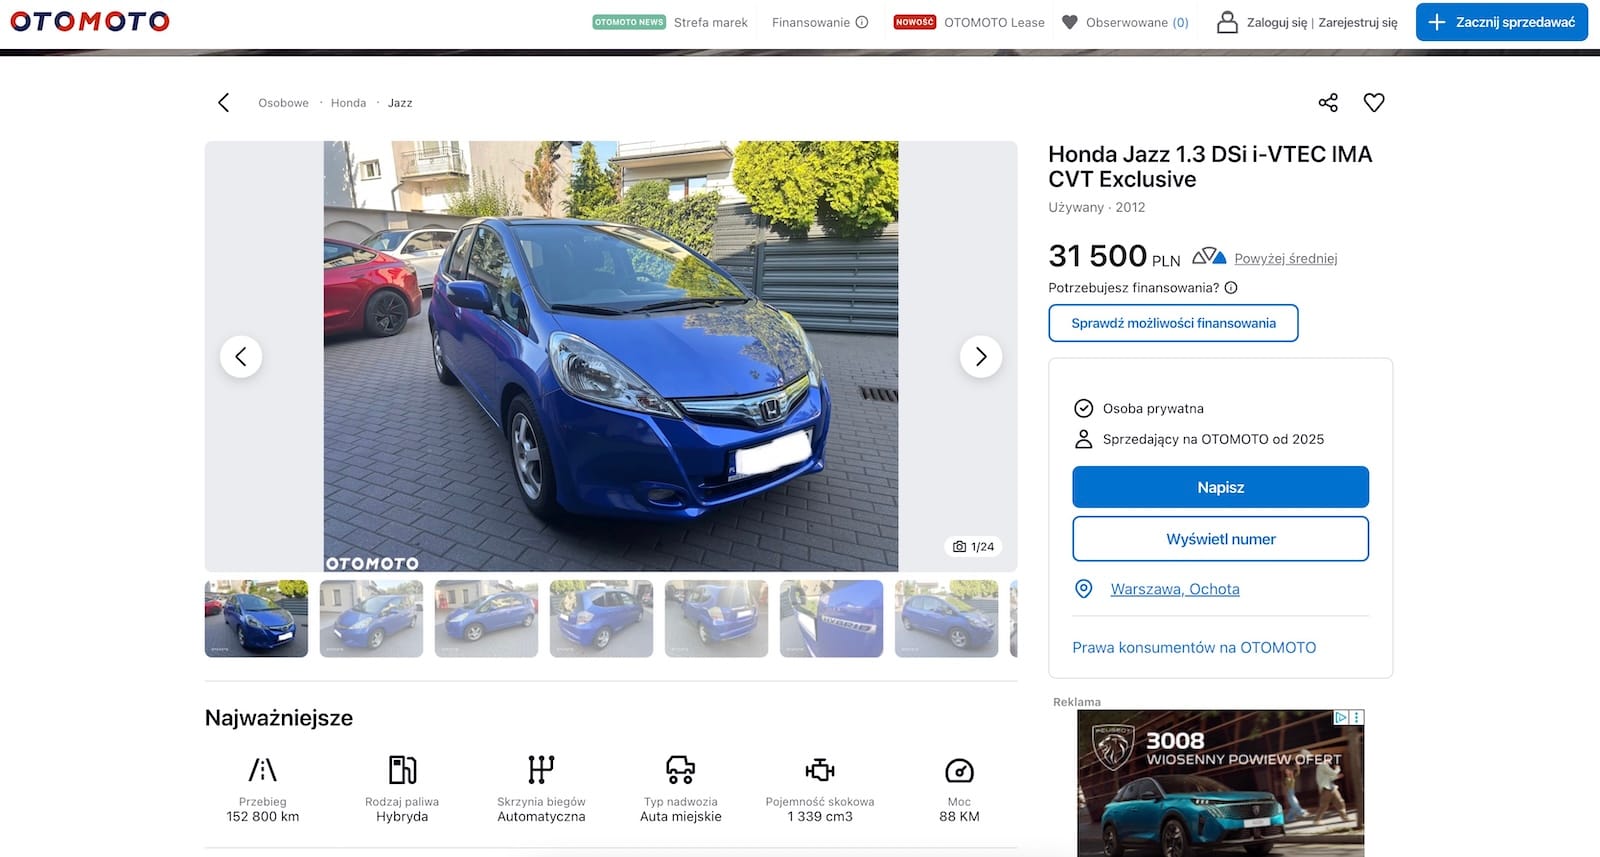Click Sprzedający na OTOMOTO od 2025 text

click(1213, 439)
